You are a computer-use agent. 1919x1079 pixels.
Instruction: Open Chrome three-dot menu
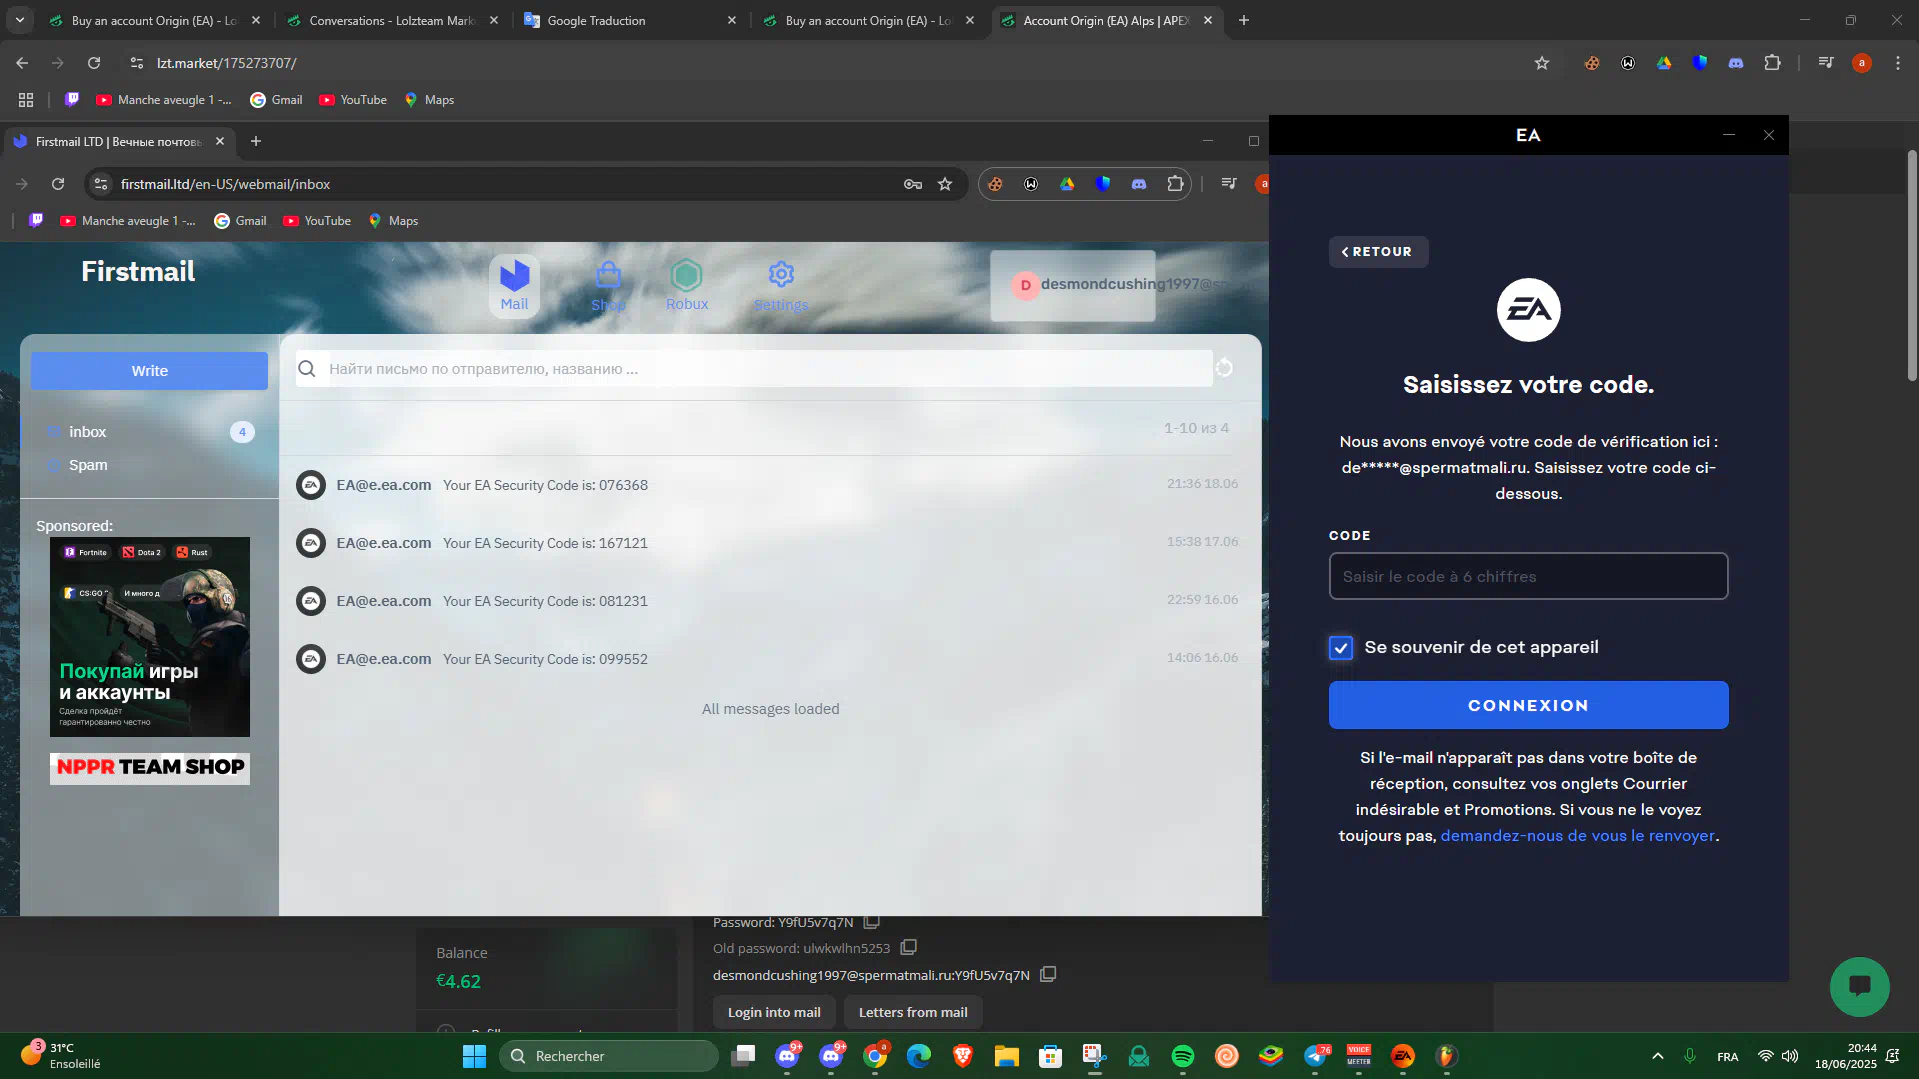coord(1898,63)
